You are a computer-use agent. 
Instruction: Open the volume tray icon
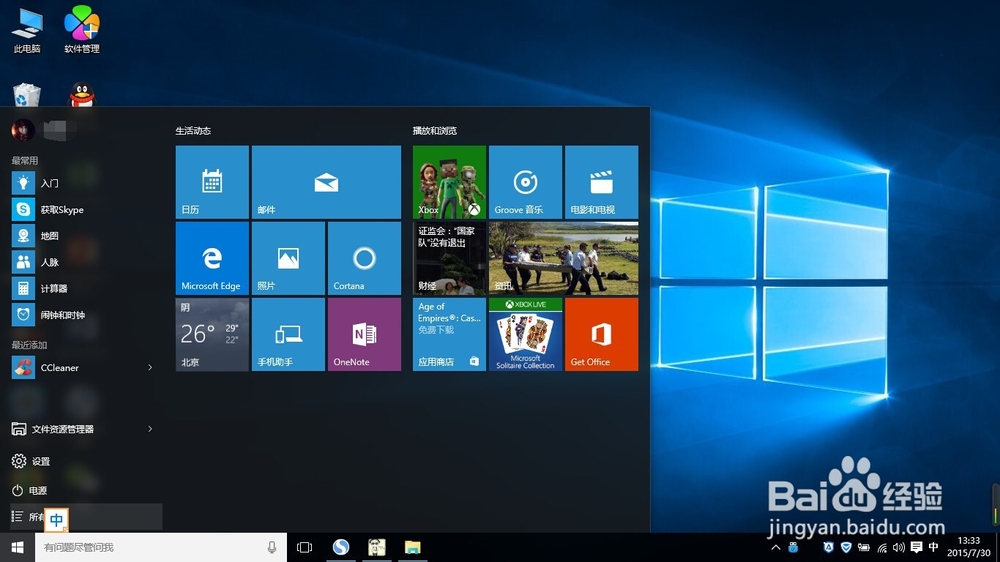(x=899, y=547)
